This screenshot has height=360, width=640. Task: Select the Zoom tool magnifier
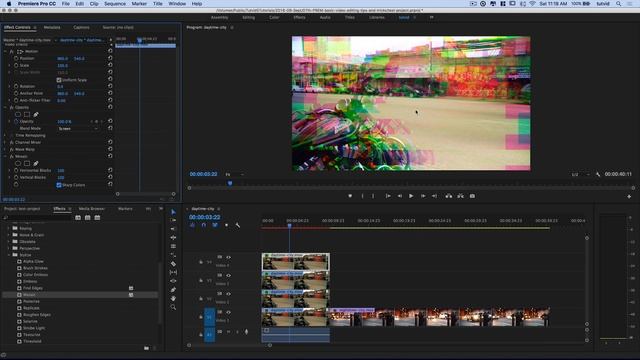coord(173,307)
